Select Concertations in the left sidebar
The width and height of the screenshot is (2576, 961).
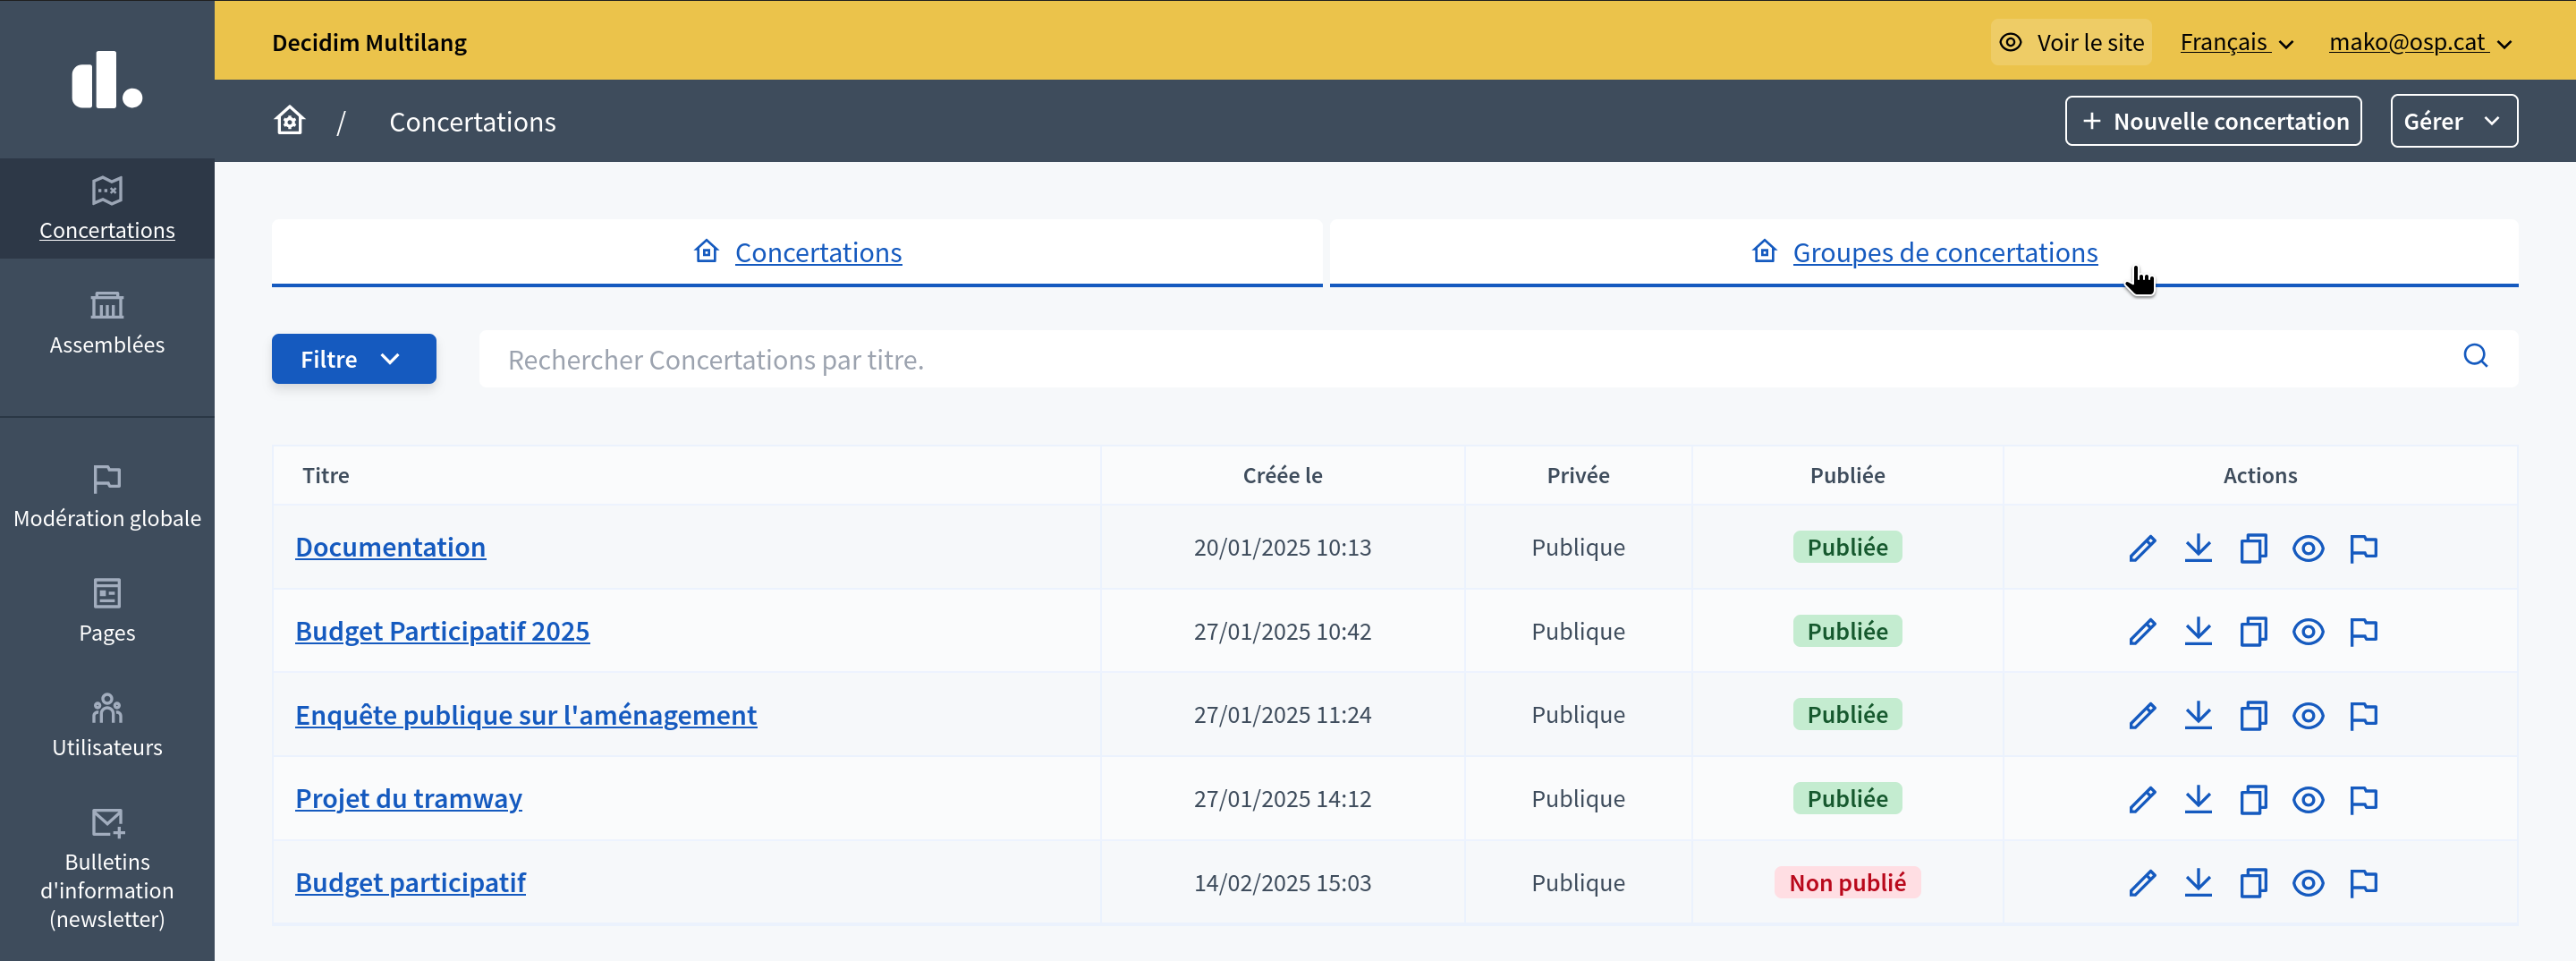point(107,209)
